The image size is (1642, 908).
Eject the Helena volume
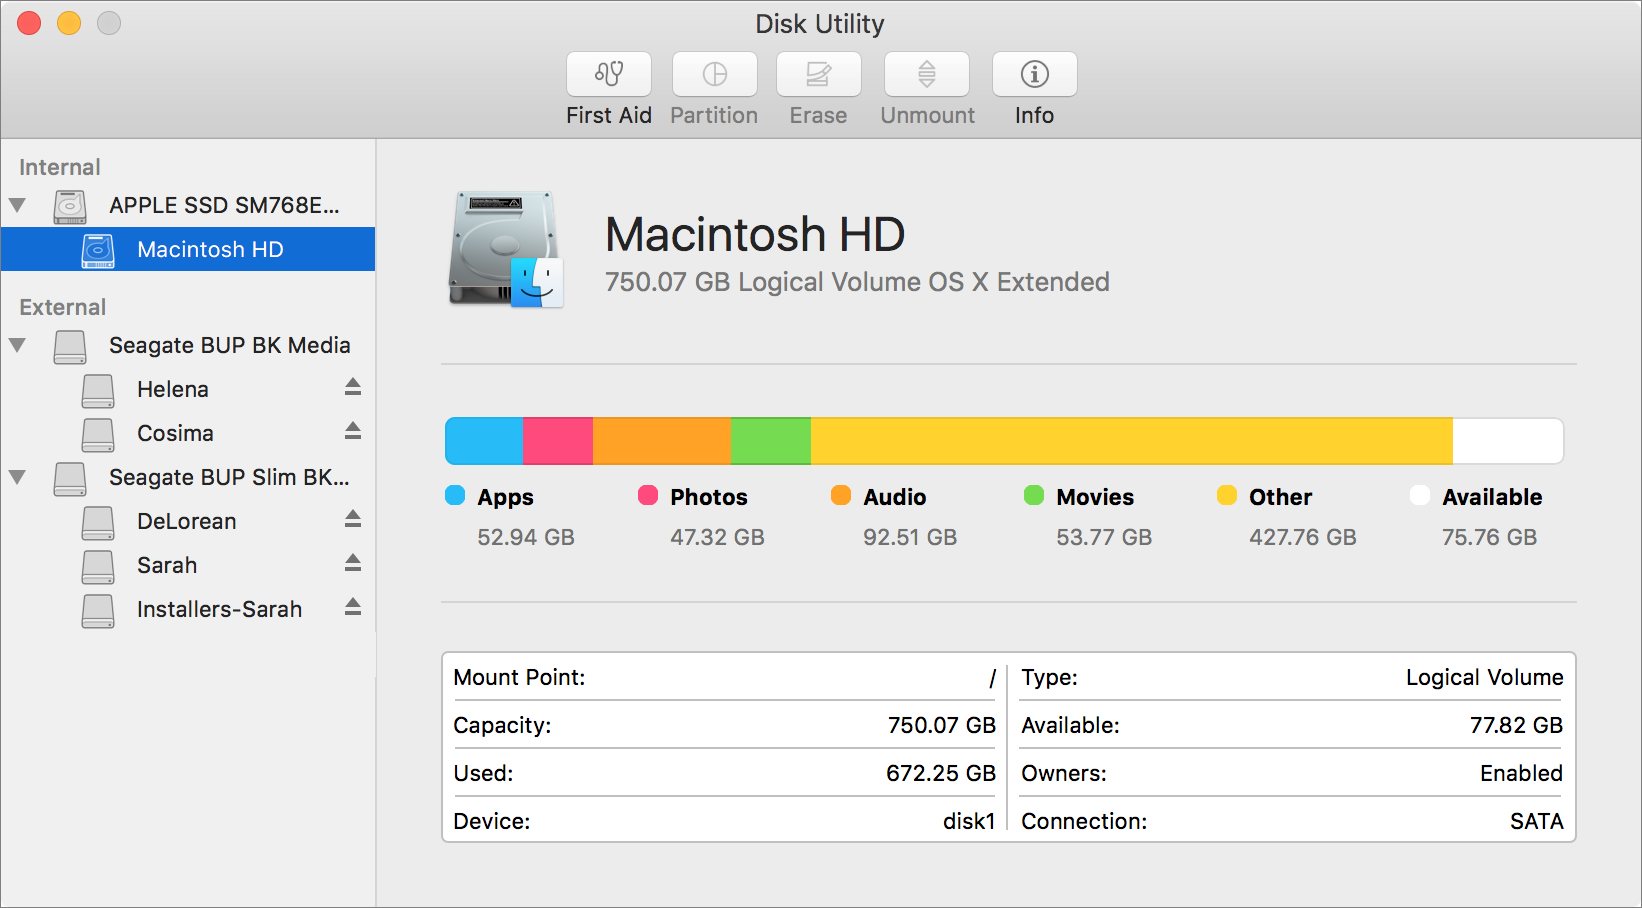(x=353, y=387)
